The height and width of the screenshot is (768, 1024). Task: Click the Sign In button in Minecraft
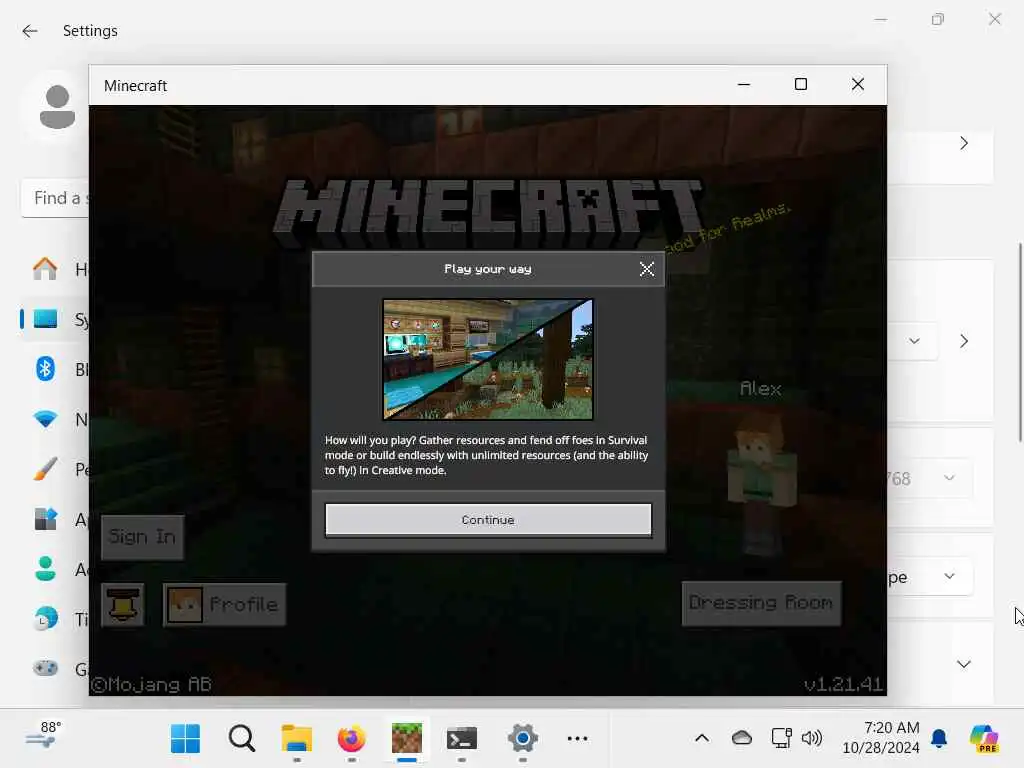[x=142, y=537]
